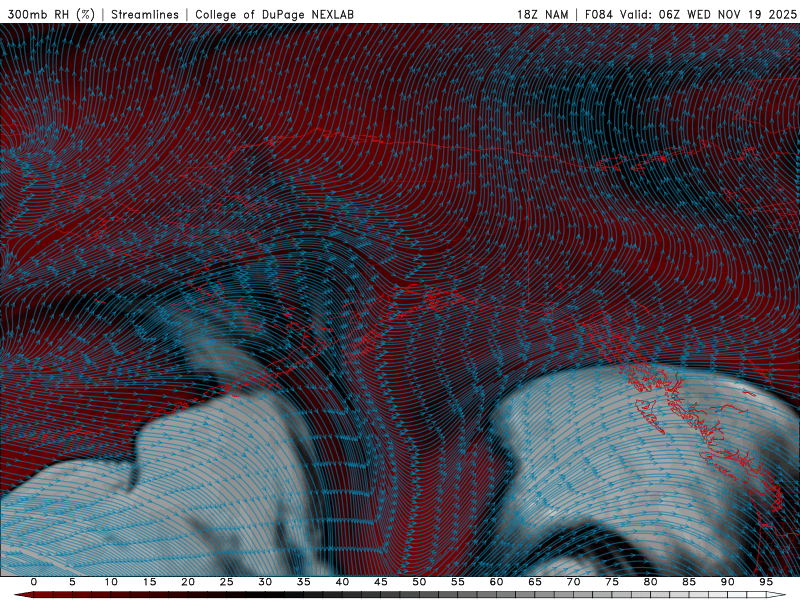800x600 pixels.
Task: Click the colorbar label "45"
Action: (381, 582)
